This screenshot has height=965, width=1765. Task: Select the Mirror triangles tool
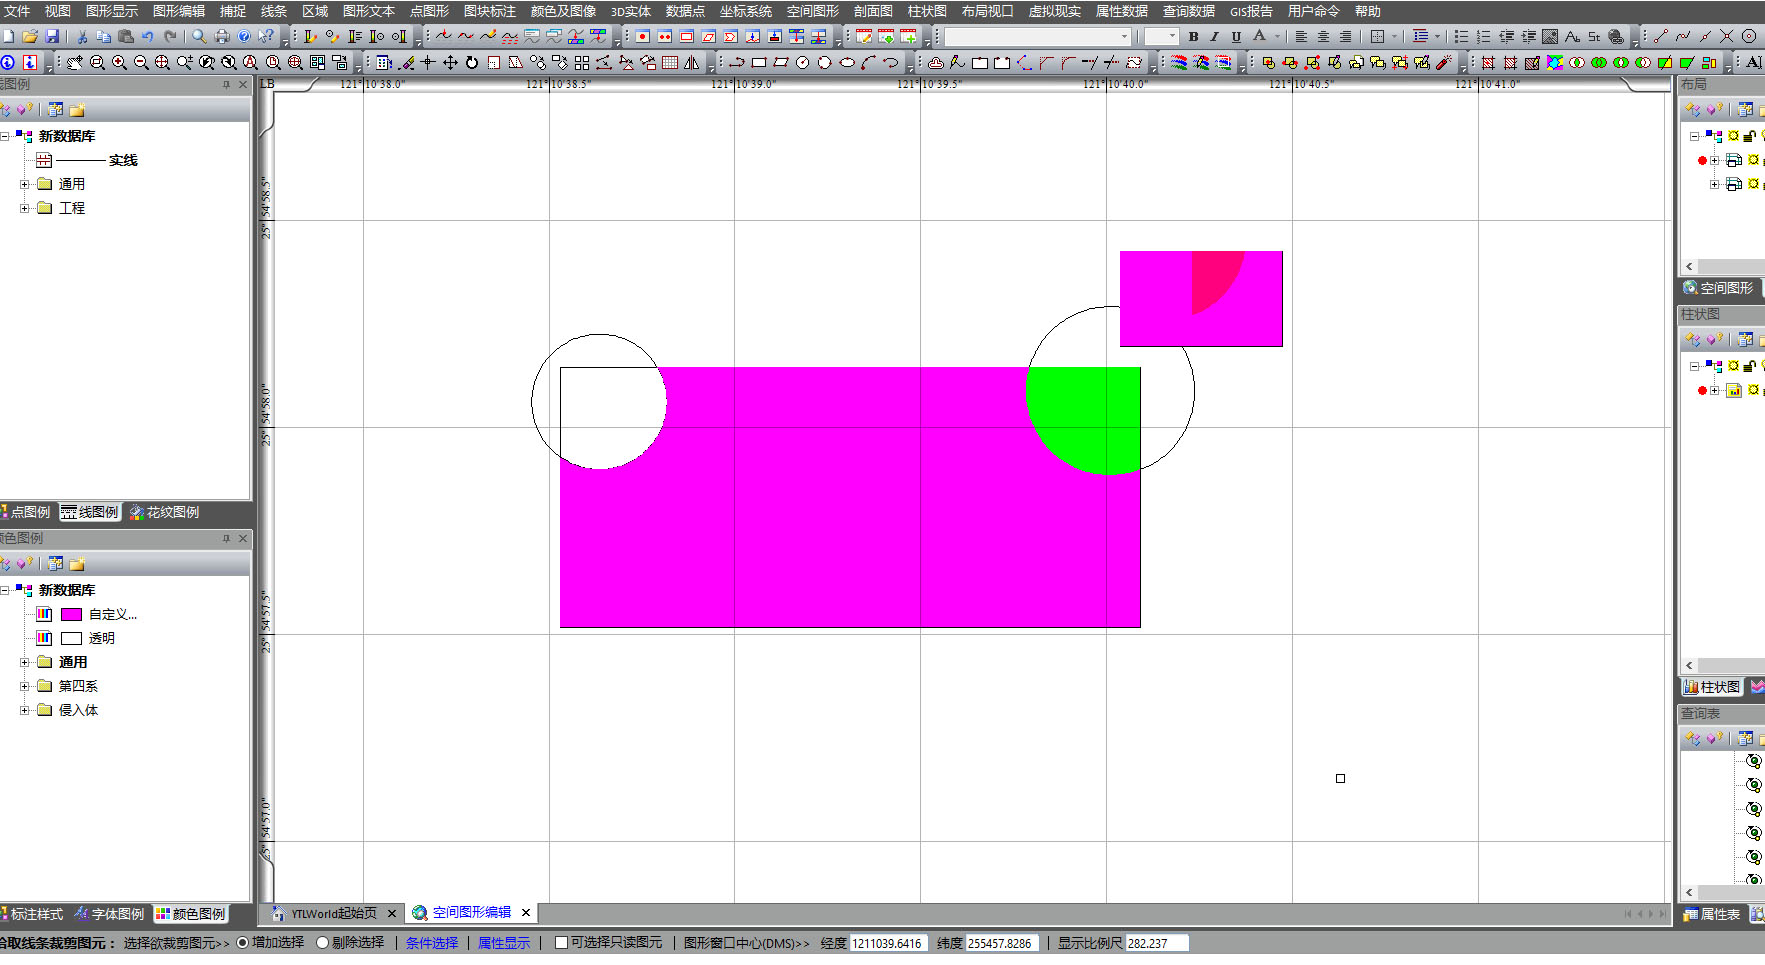(691, 62)
